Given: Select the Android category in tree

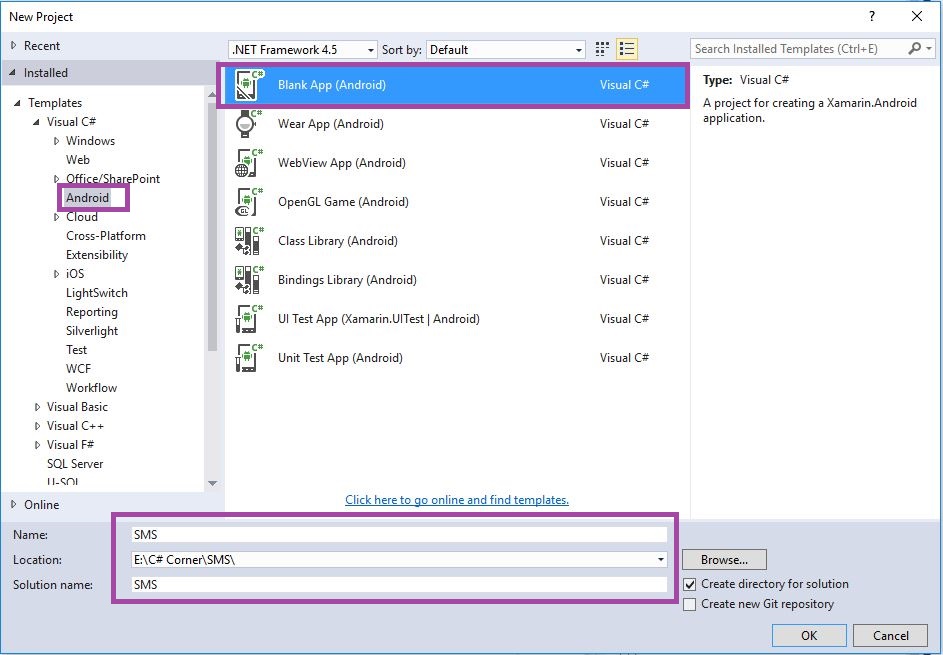Looking at the screenshot, I should point(88,198).
